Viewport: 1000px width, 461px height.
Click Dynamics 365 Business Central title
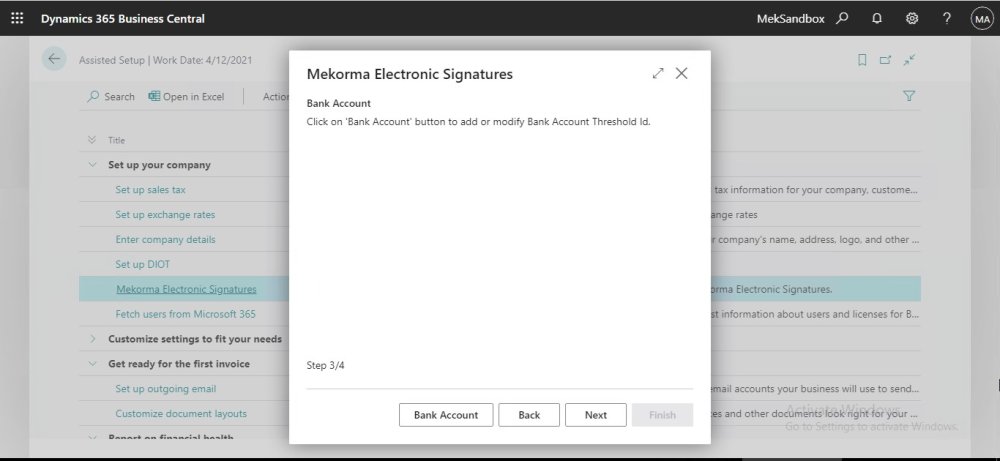click(x=123, y=18)
